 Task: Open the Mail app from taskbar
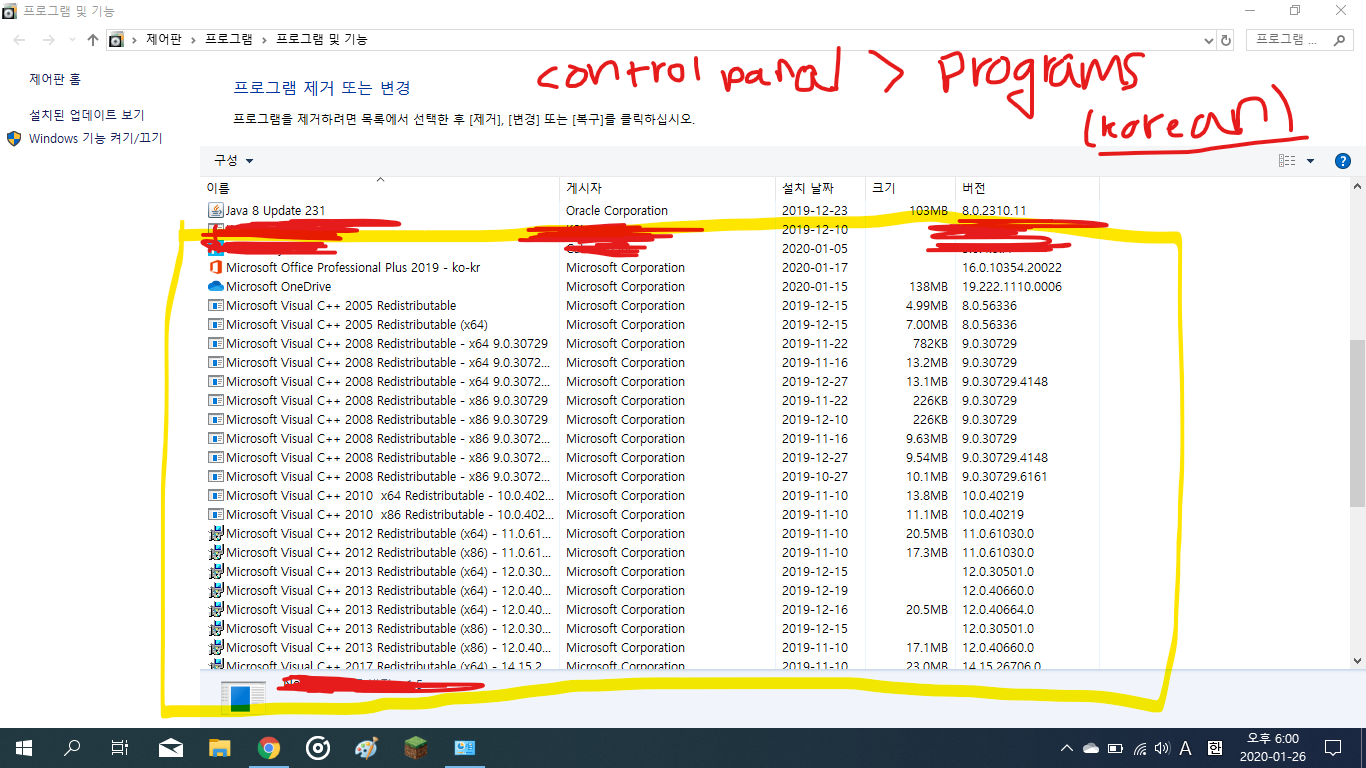pos(171,748)
